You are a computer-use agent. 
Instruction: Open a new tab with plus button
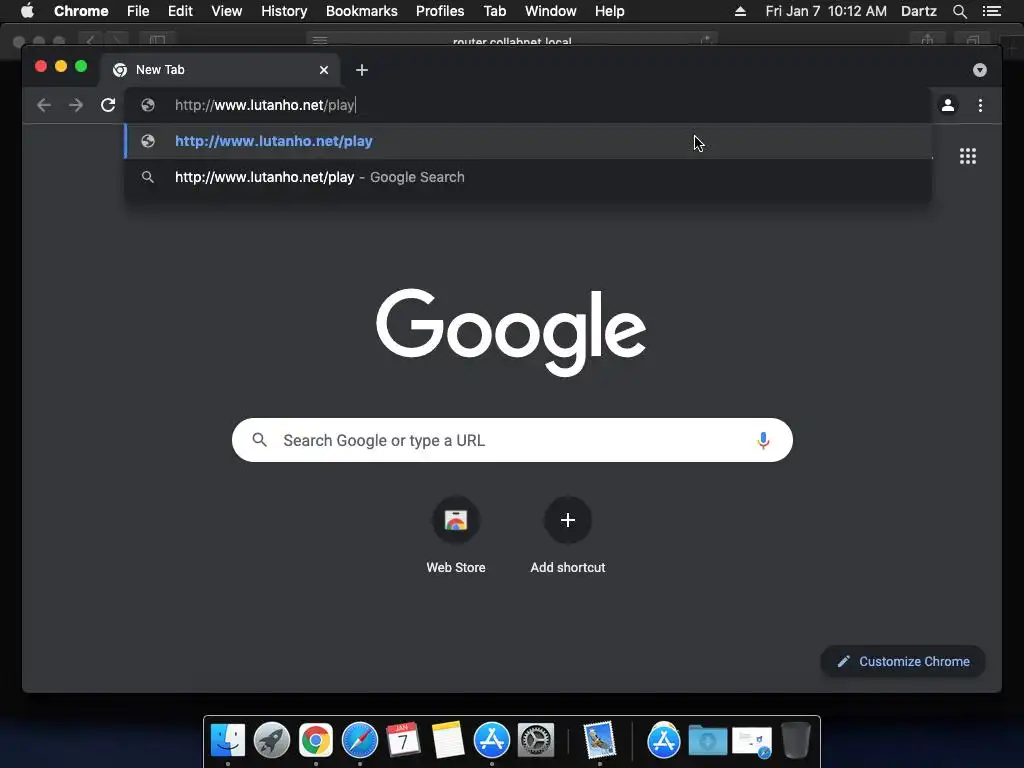[x=362, y=70]
